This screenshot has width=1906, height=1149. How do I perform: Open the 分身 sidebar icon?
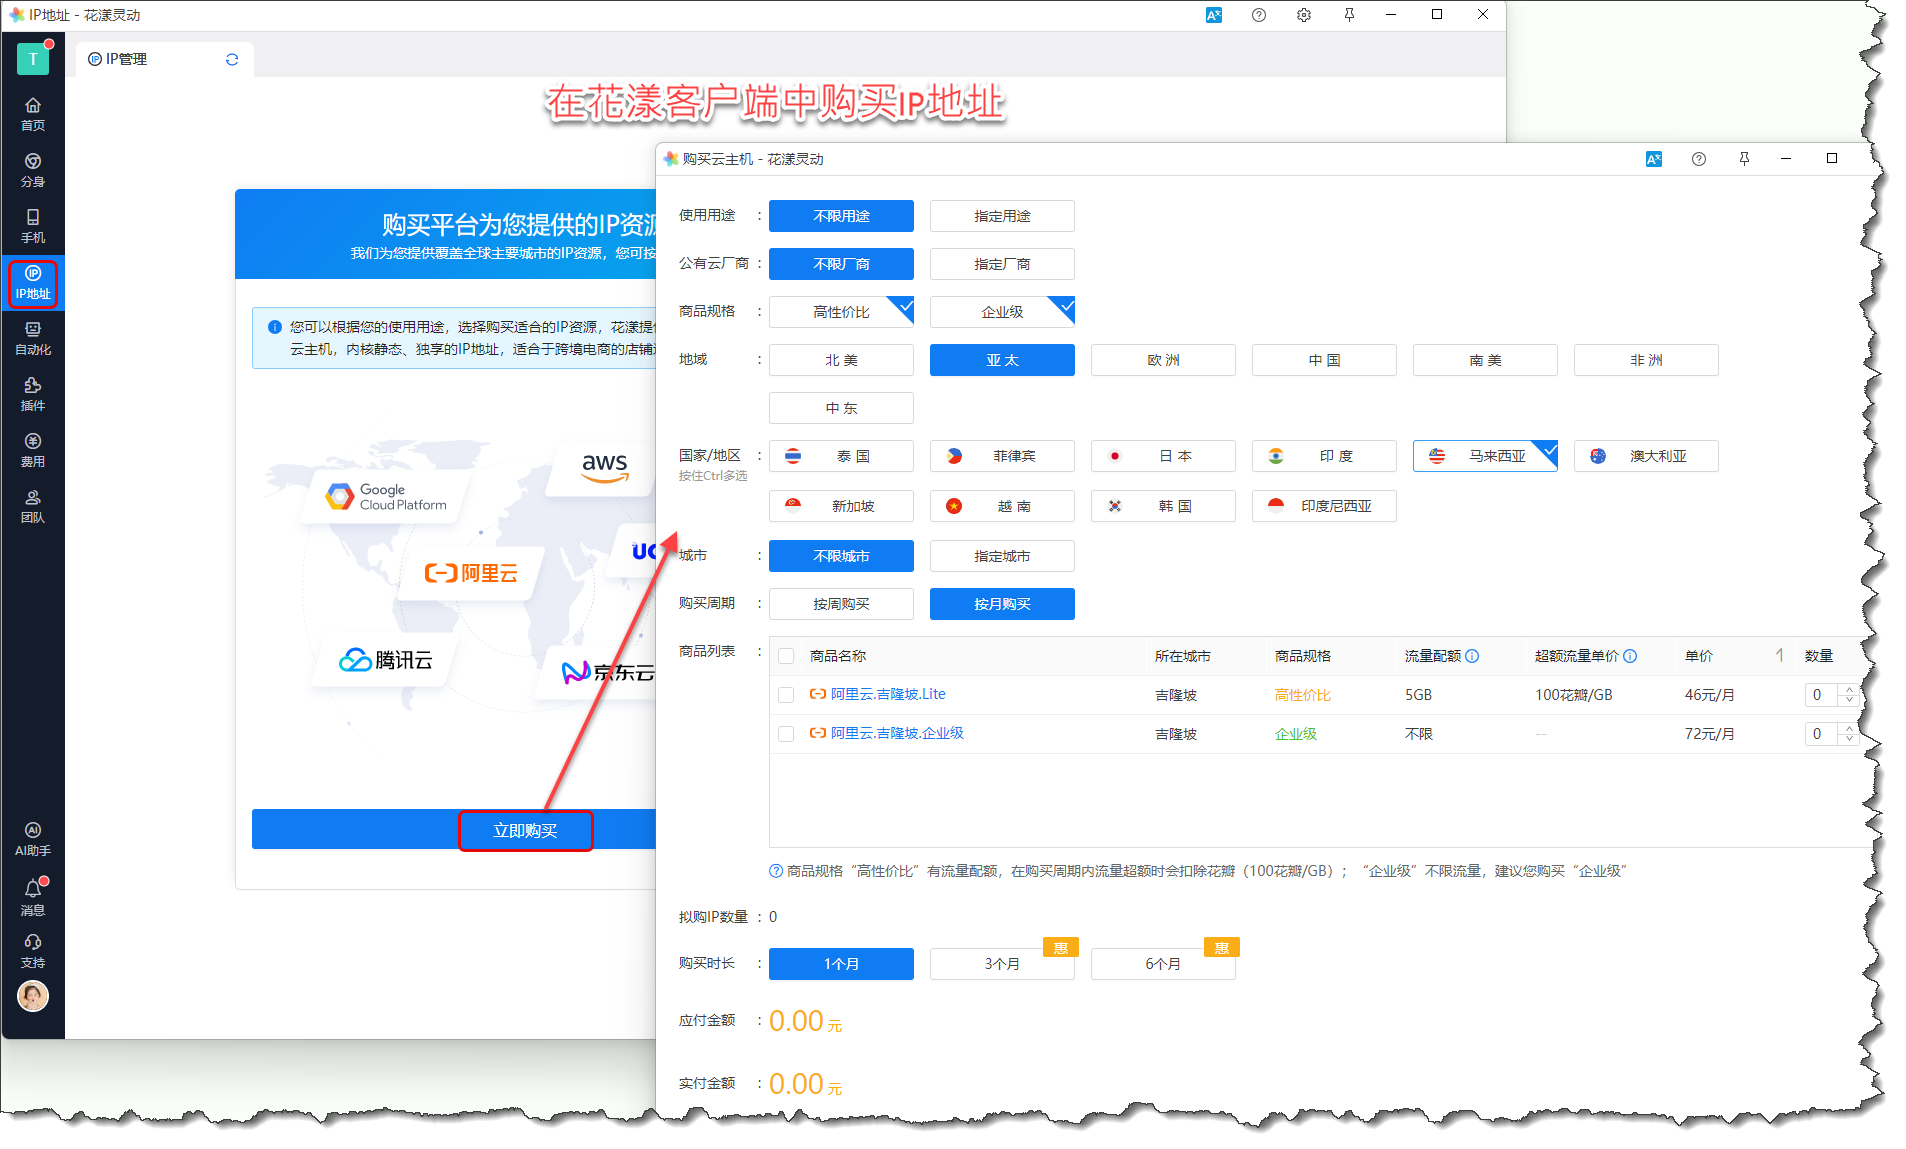coord(33,171)
